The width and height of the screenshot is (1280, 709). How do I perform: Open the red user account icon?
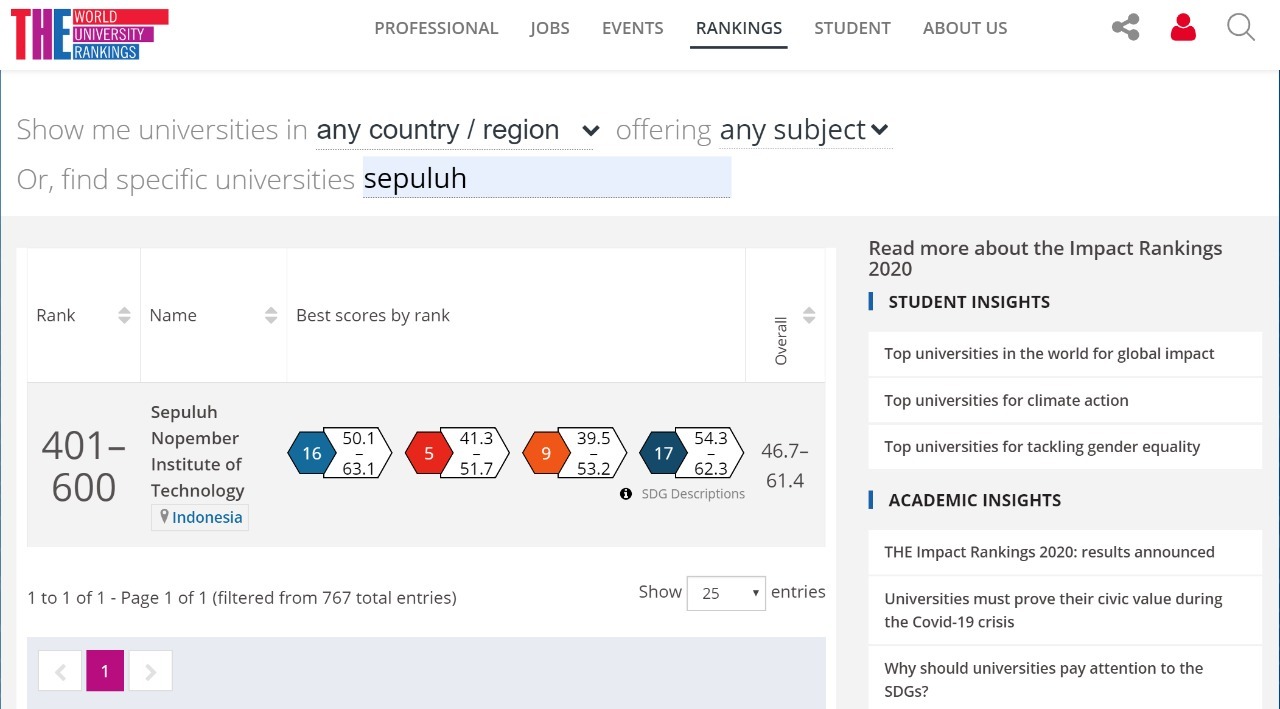point(1183,27)
